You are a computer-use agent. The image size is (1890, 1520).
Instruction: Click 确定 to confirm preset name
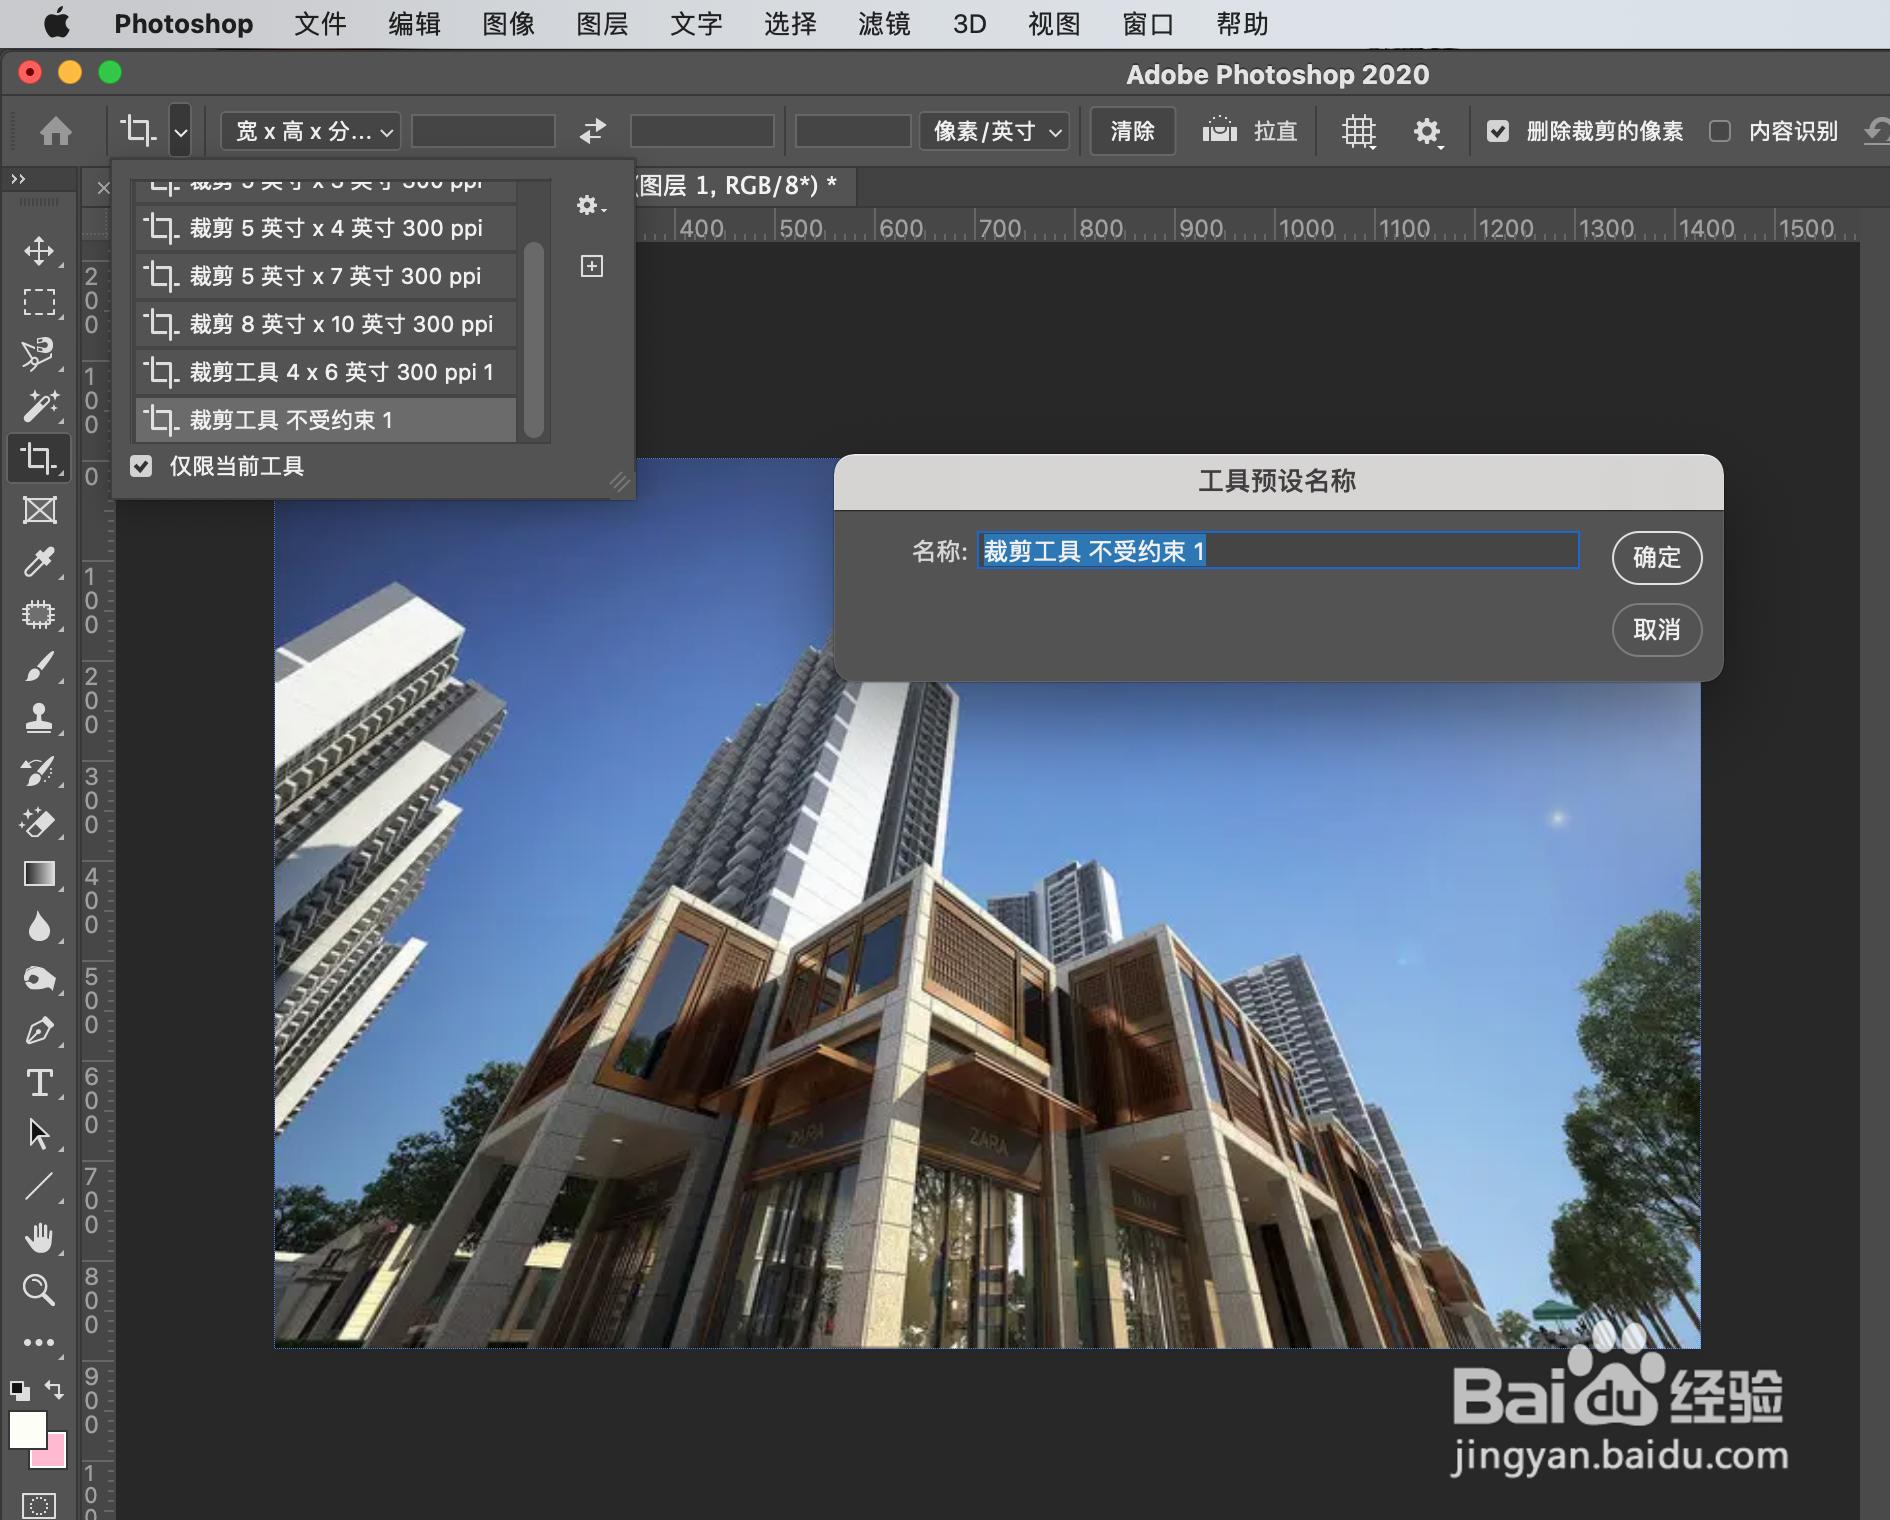(x=1657, y=557)
